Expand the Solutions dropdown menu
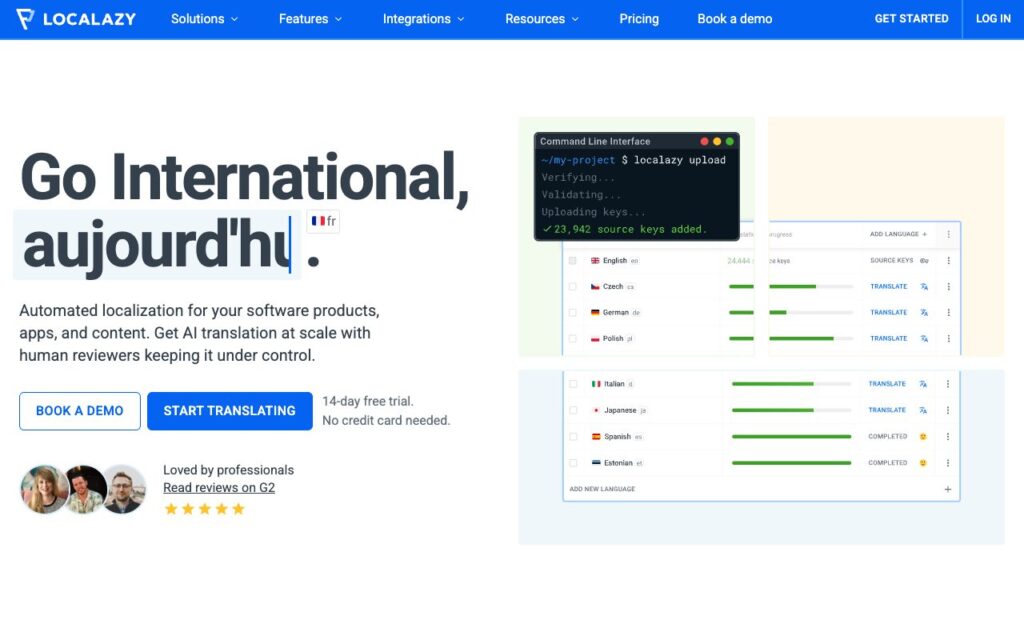 (204, 19)
